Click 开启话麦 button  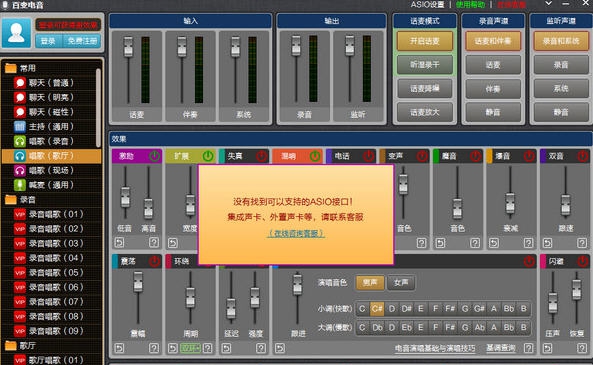pos(425,41)
